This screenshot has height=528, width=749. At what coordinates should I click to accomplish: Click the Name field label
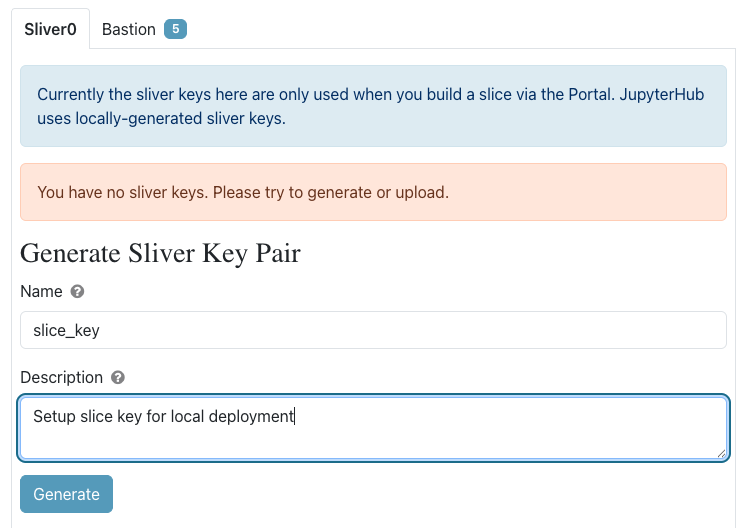pyautogui.click(x=41, y=292)
